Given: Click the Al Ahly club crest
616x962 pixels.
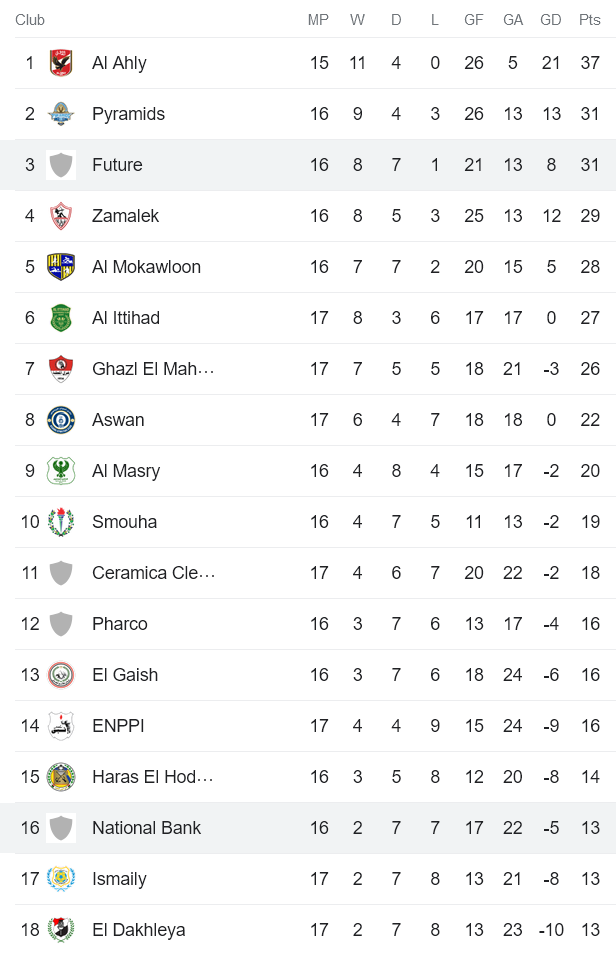Looking at the screenshot, I should point(61,63).
